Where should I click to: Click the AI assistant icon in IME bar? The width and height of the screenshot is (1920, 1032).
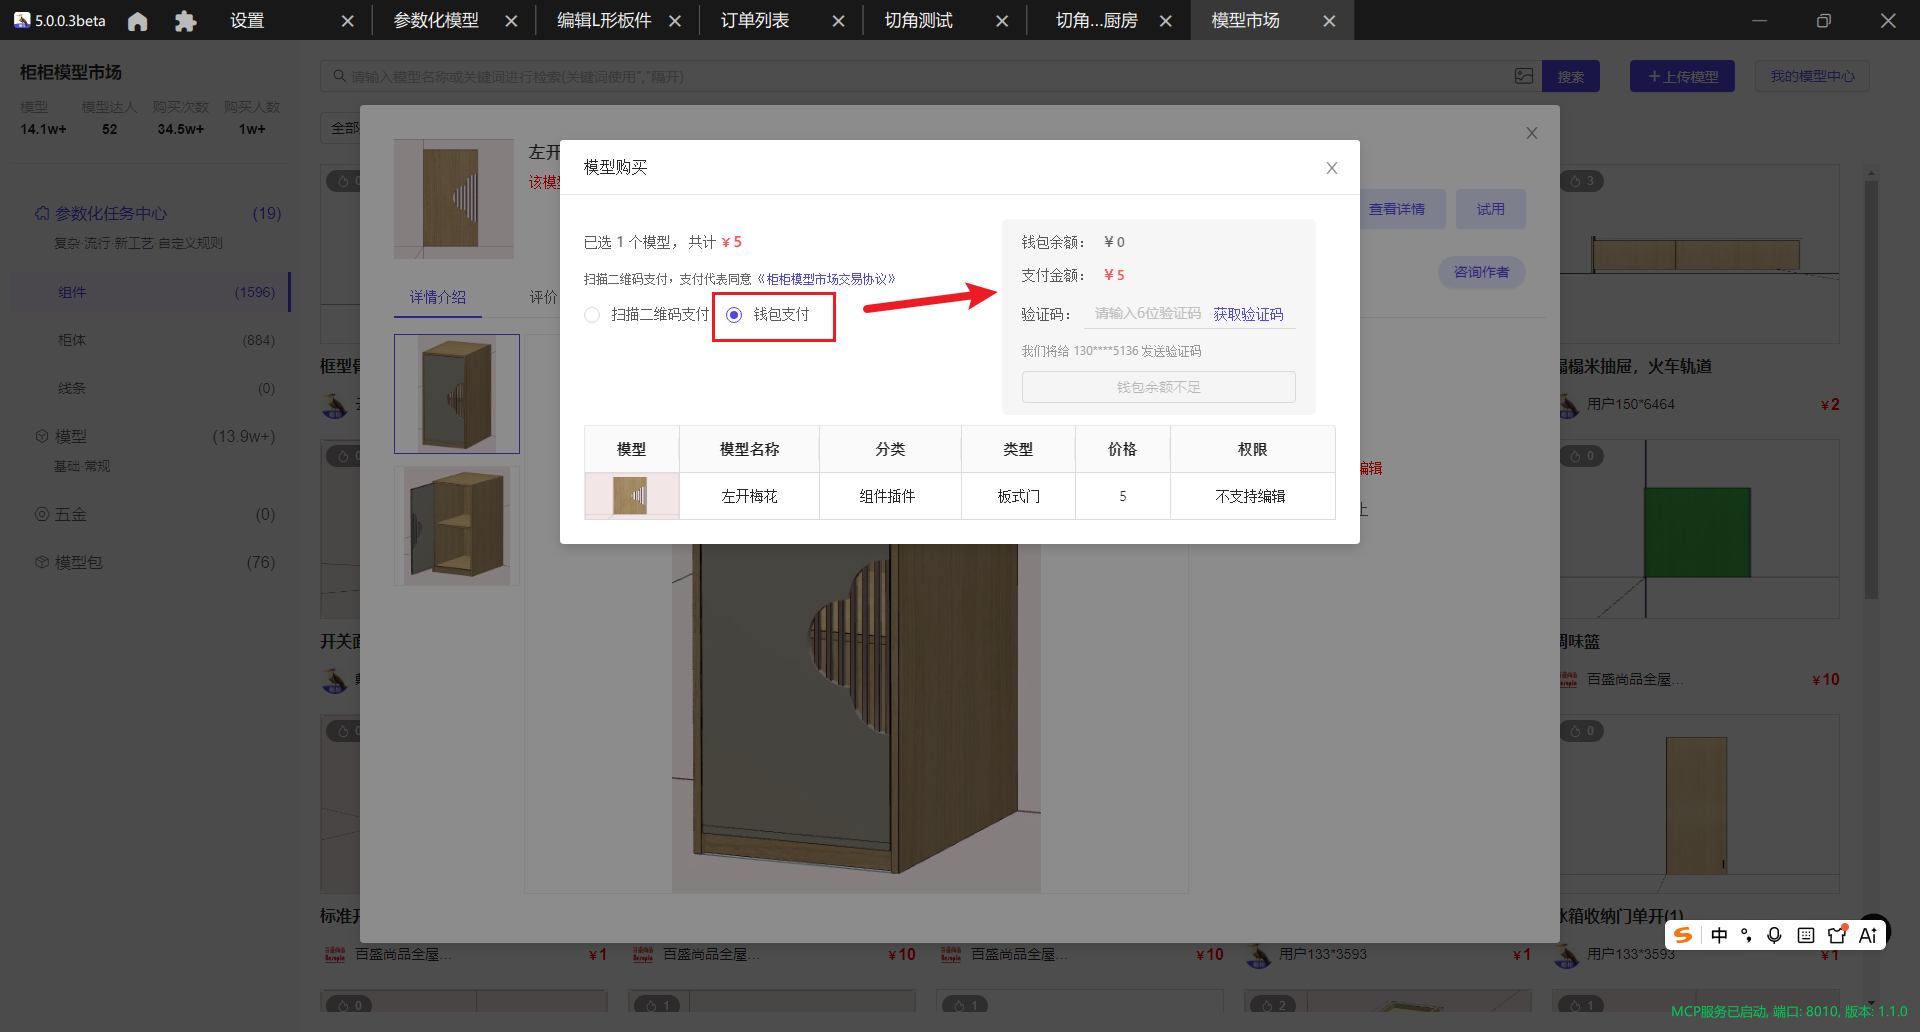1867,935
